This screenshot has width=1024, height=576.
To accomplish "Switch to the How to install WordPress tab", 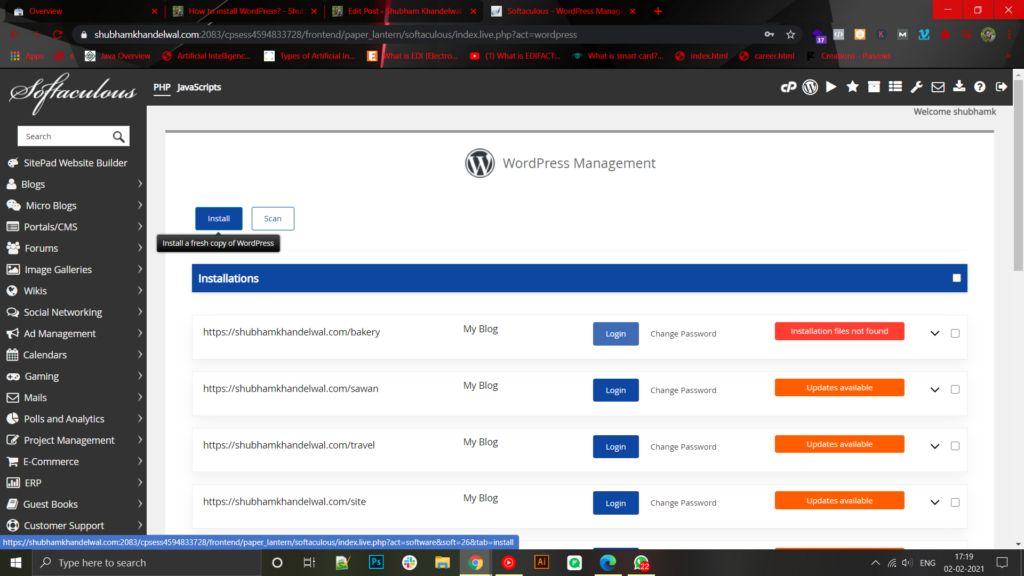I will (x=245, y=11).
